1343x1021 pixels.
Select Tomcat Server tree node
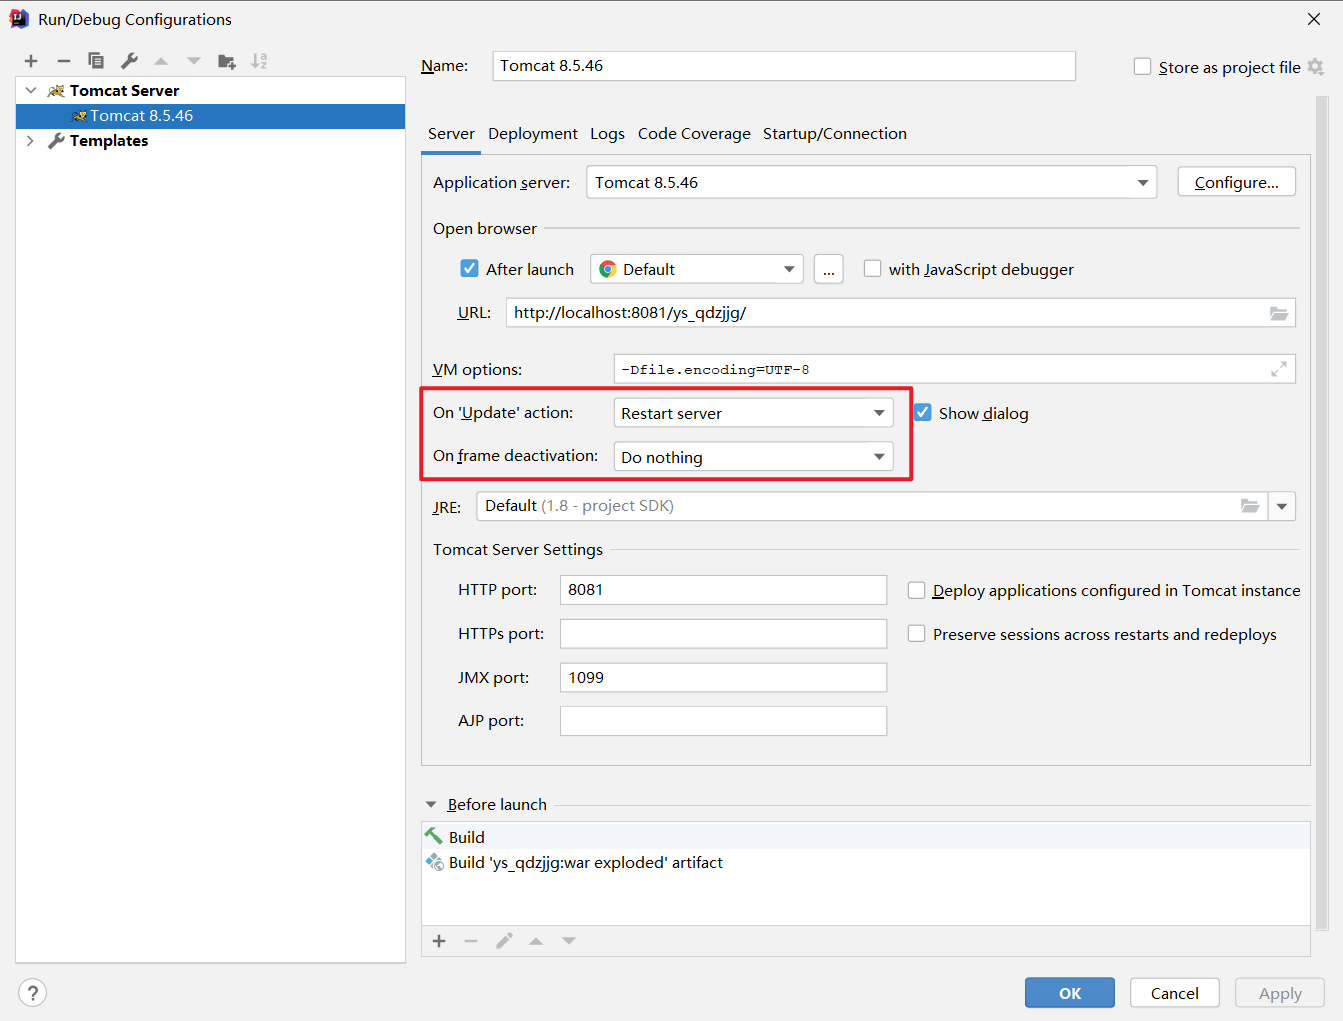[124, 91]
